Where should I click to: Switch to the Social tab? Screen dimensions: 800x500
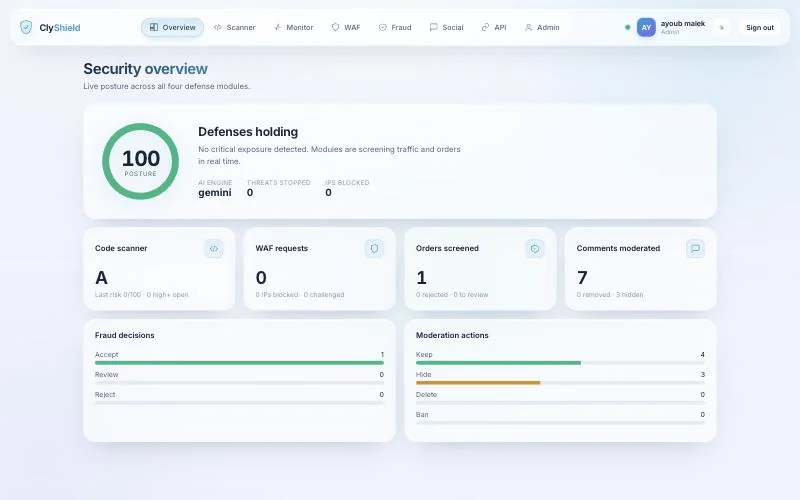coord(446,28)
